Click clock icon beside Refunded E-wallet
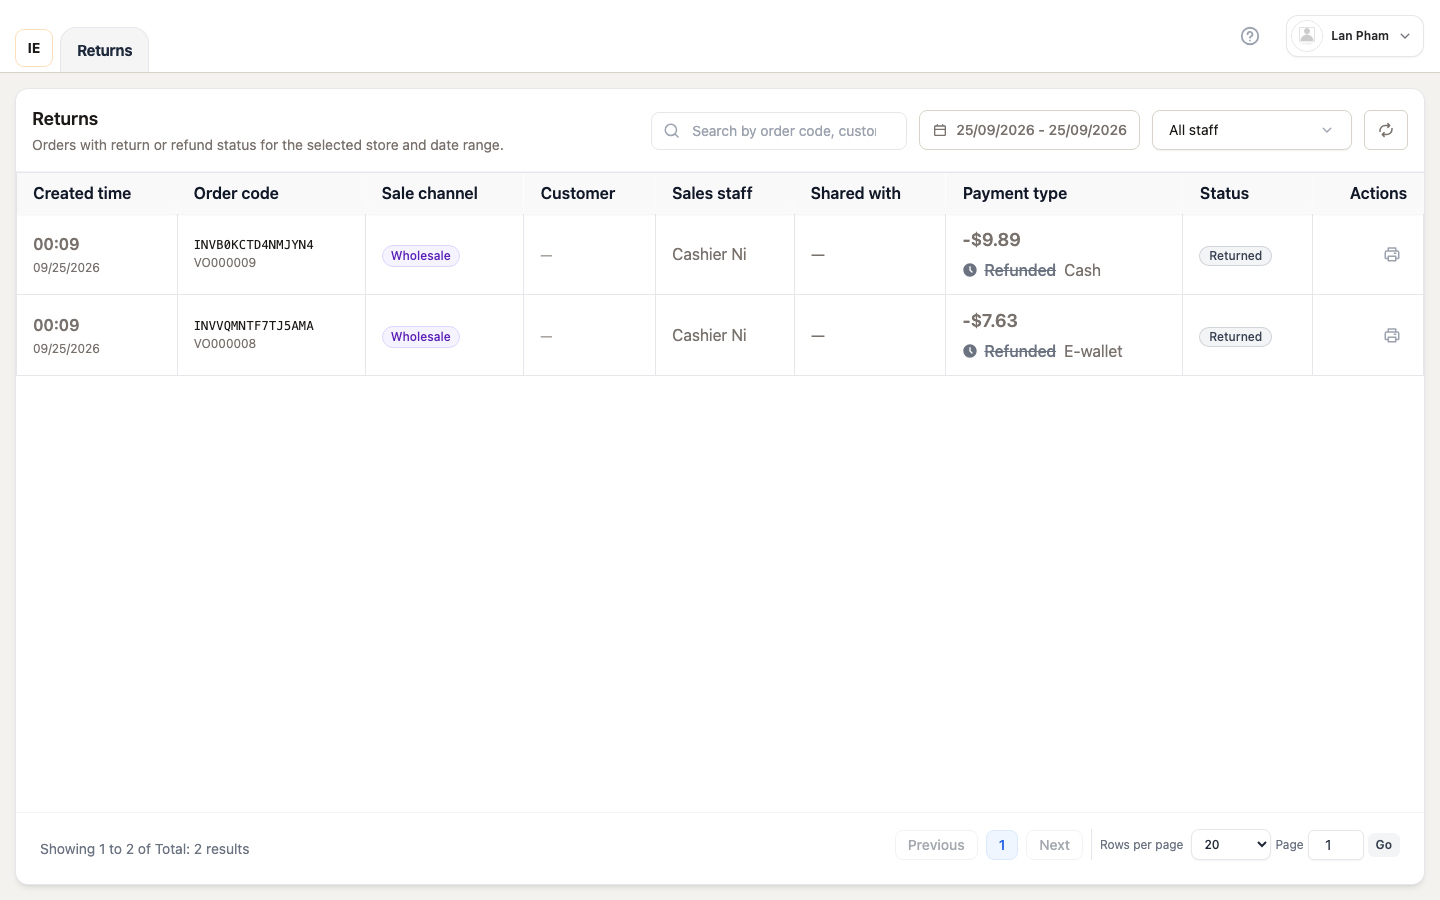 (x=970, y=351)
